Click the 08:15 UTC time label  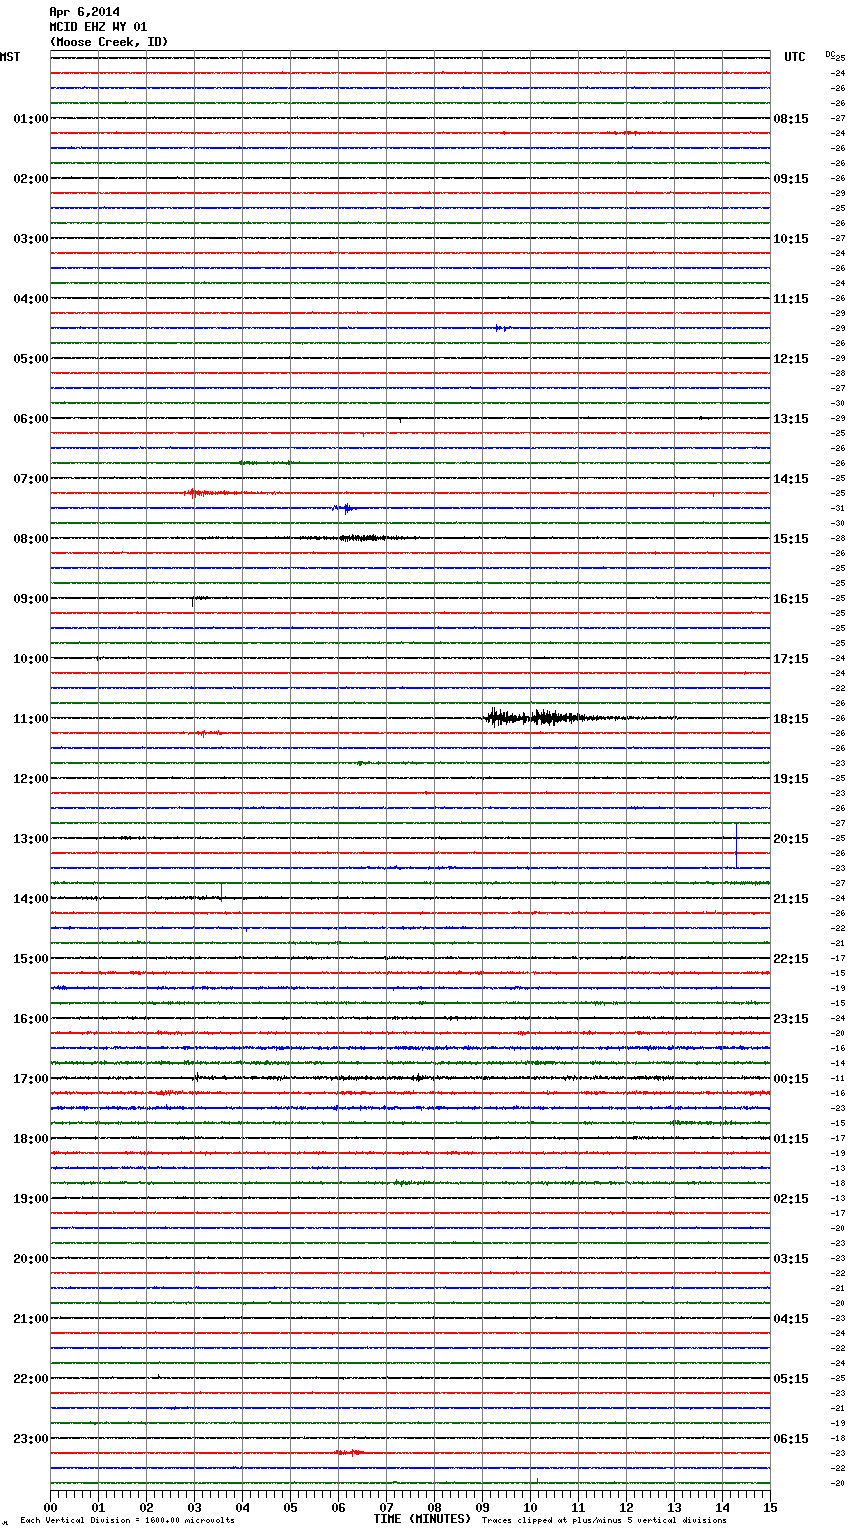791,119
